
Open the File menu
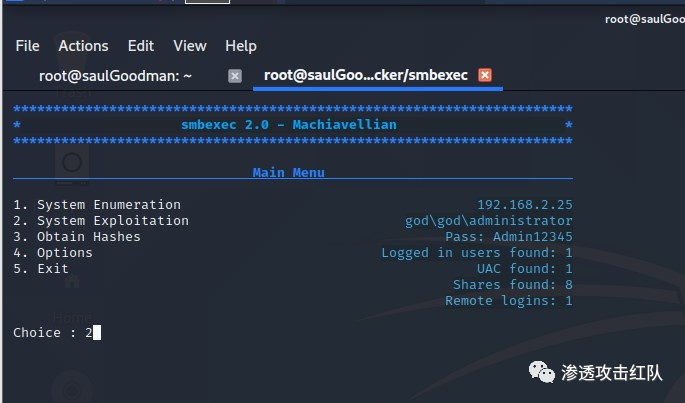click(27, 46)
